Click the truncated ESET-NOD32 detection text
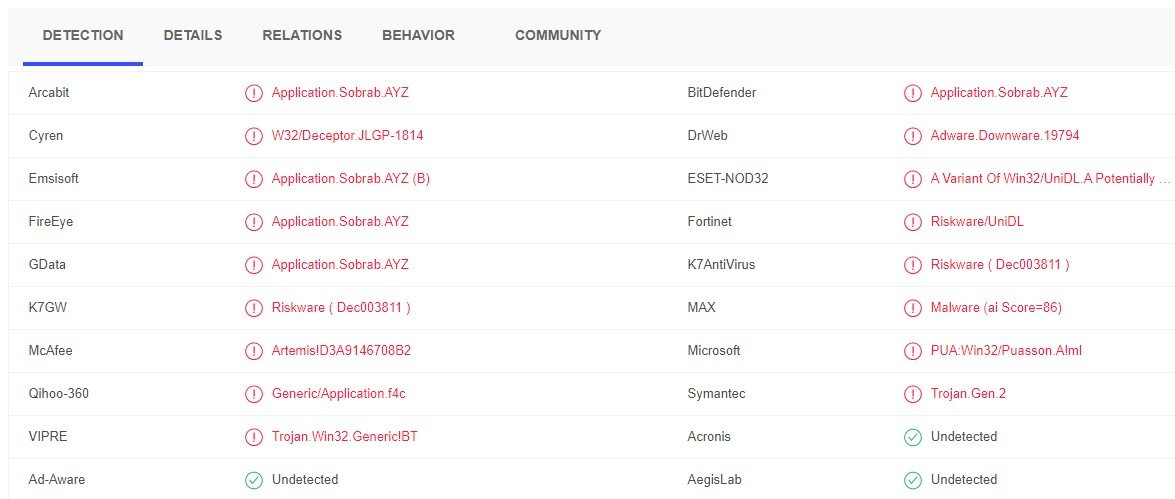This screenshot has height=499, width=1175. pos(1050,178)
